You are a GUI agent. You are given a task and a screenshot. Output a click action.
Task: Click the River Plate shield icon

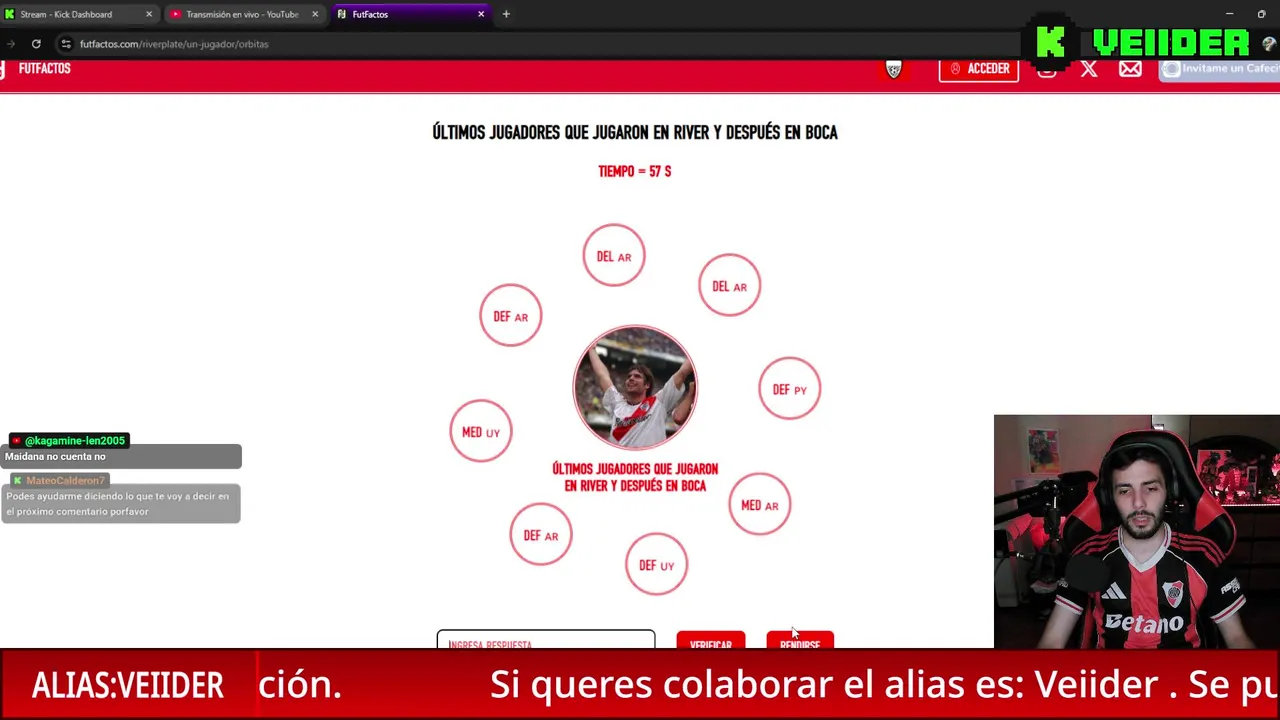click(894, 69)
